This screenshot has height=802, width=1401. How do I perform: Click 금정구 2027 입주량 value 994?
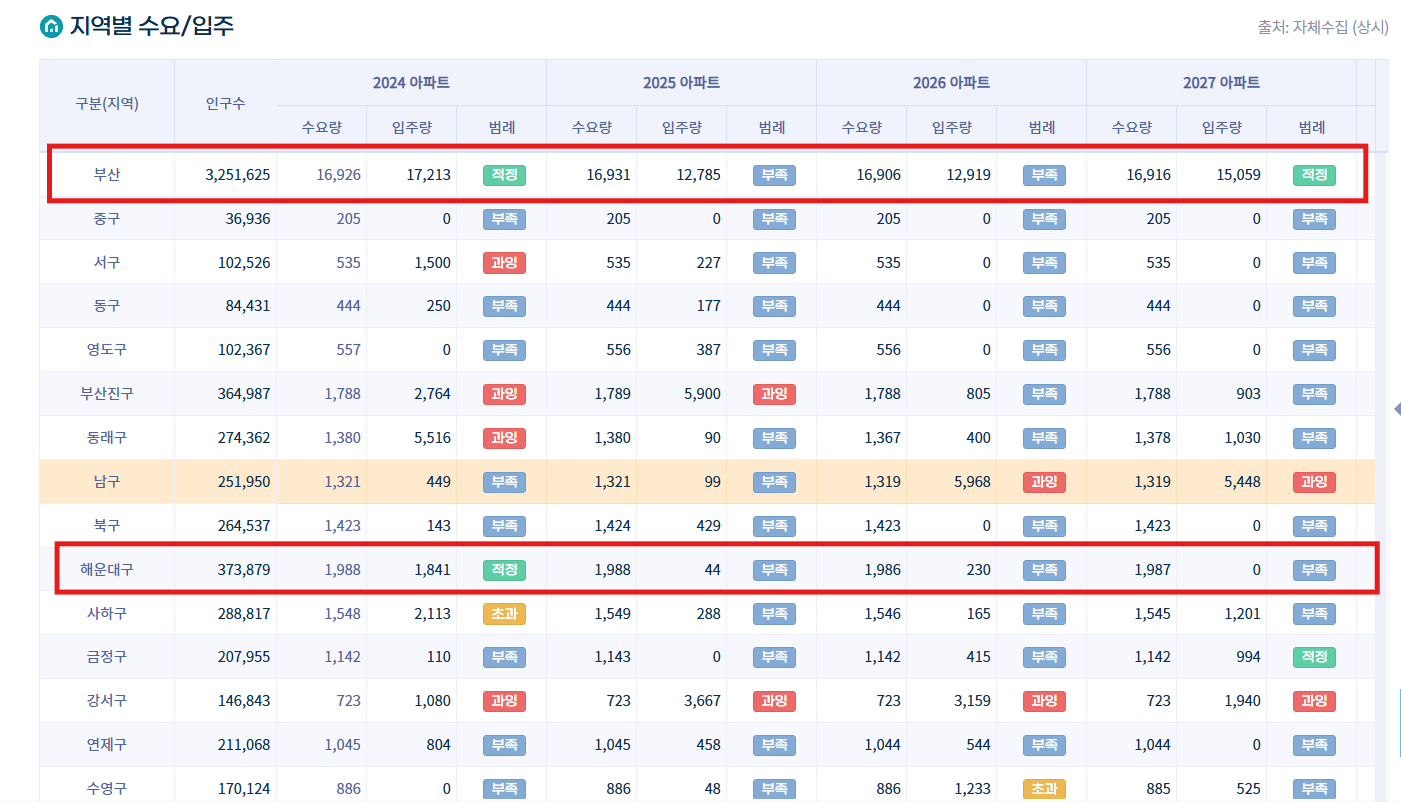pos(1249,657)
